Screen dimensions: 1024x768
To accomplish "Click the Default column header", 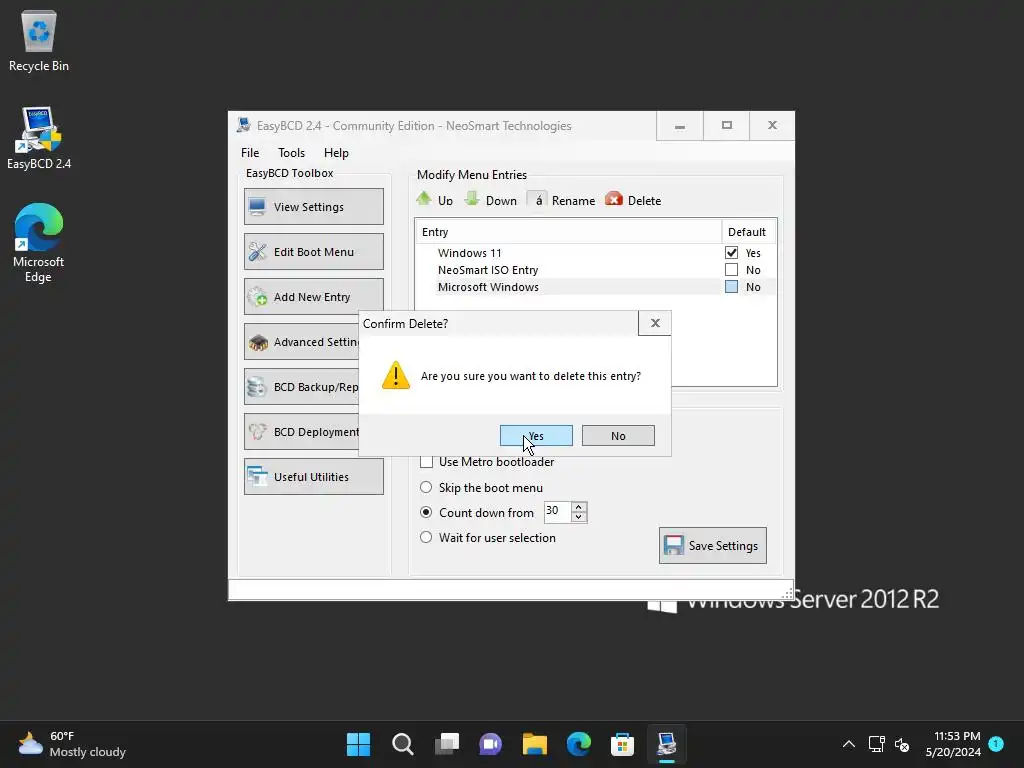I will coord(748,232).
